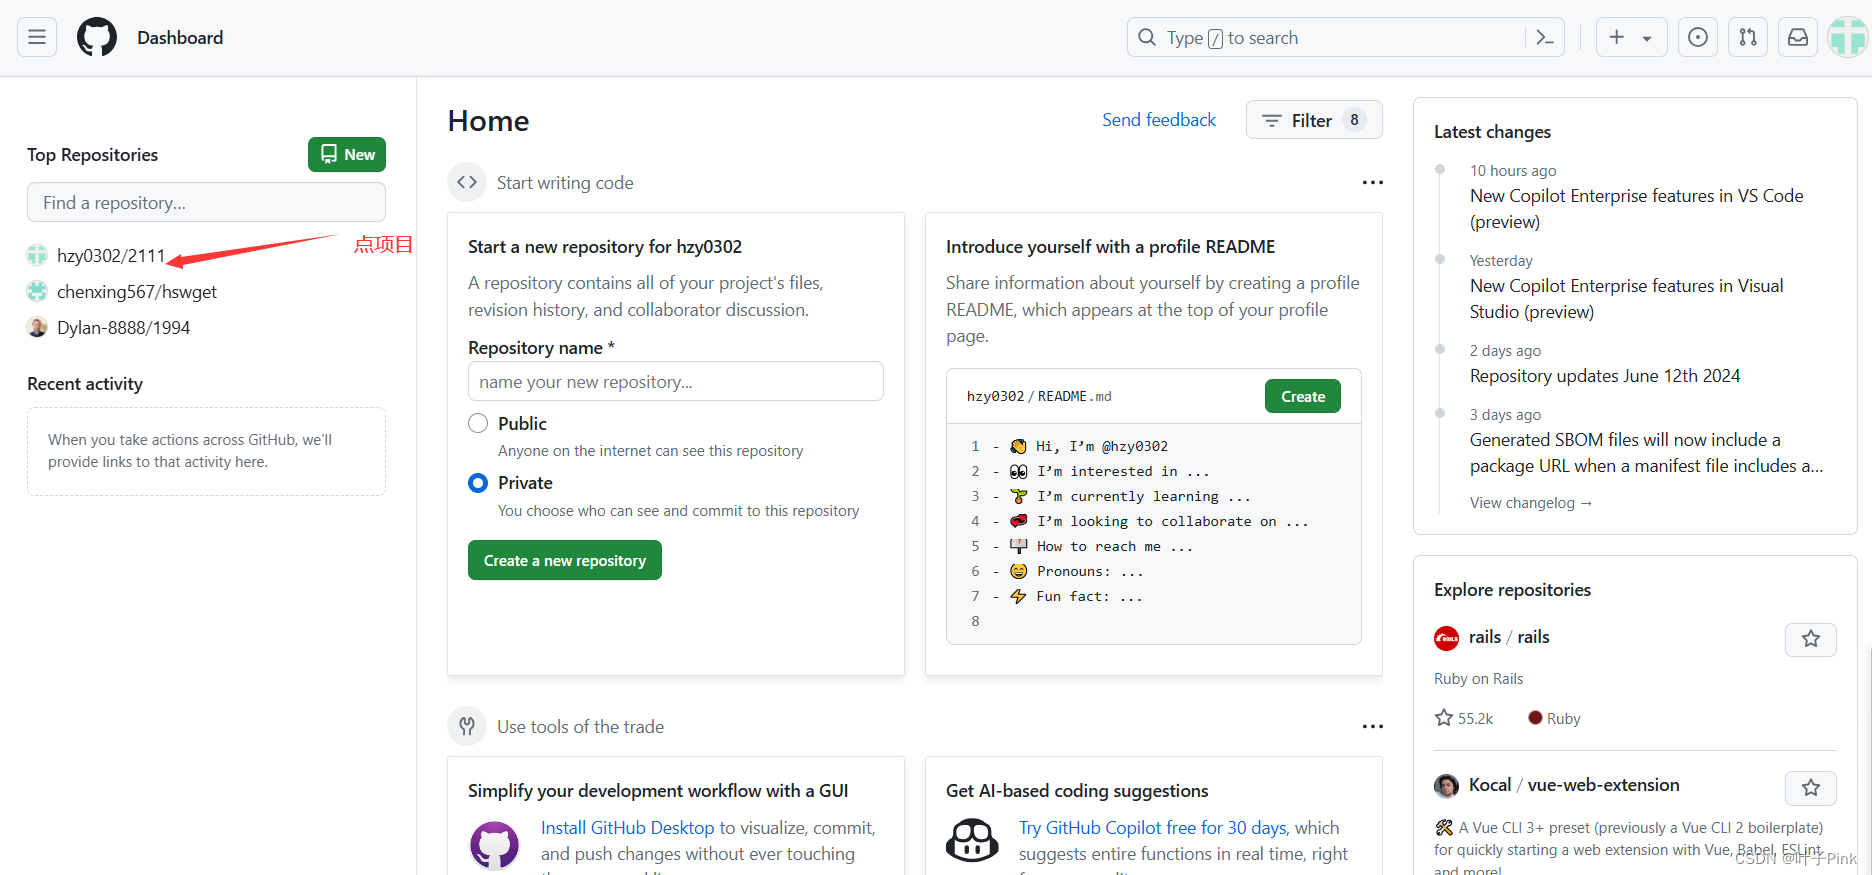Open 'New Copilot Enterprise features in Visual Studio' entry

coord(1626,298)
